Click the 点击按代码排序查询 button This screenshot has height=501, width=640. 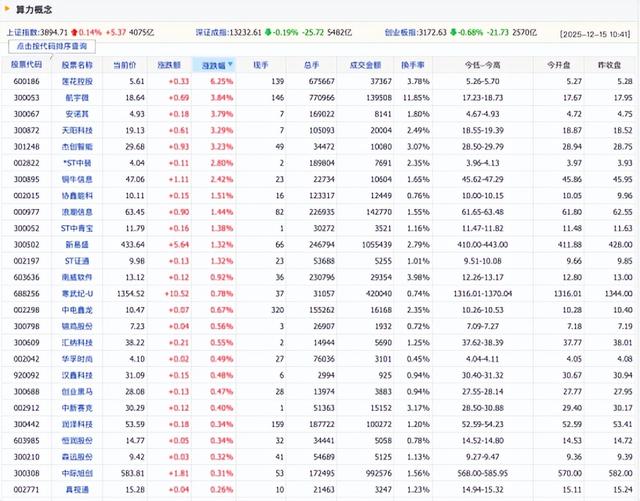coord(52,46)
